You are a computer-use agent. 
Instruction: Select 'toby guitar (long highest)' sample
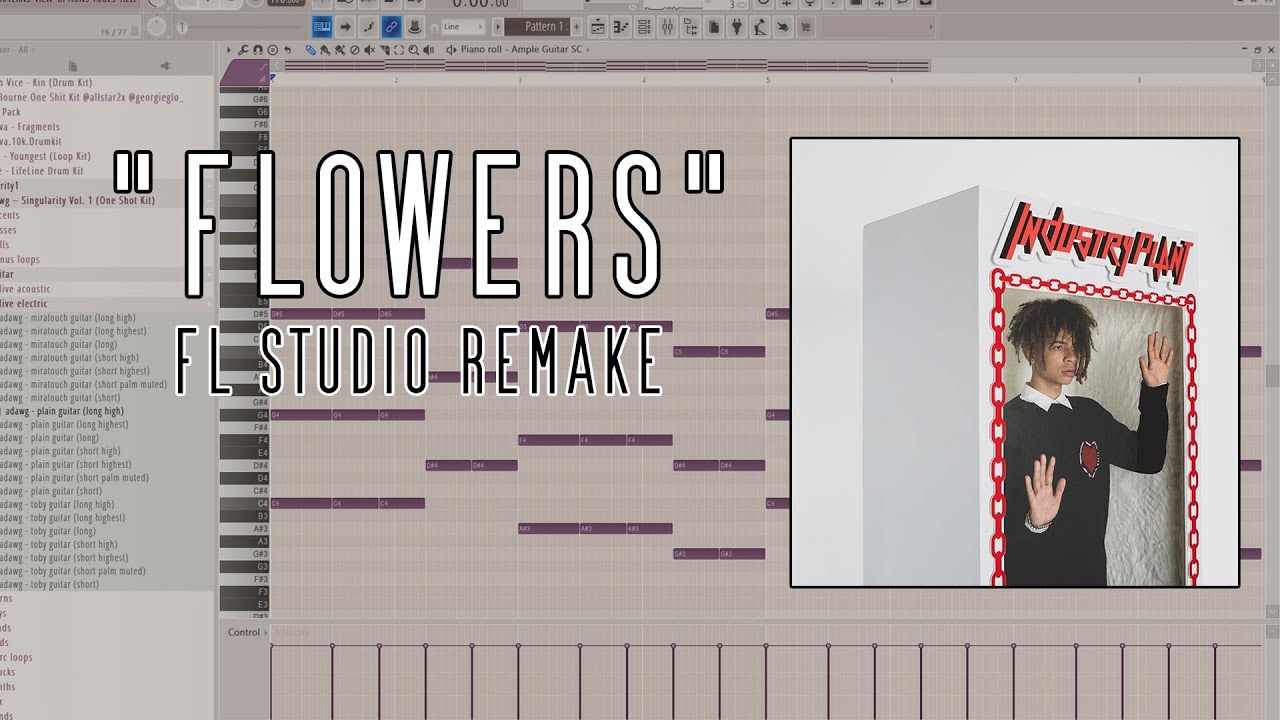[62, 518]
